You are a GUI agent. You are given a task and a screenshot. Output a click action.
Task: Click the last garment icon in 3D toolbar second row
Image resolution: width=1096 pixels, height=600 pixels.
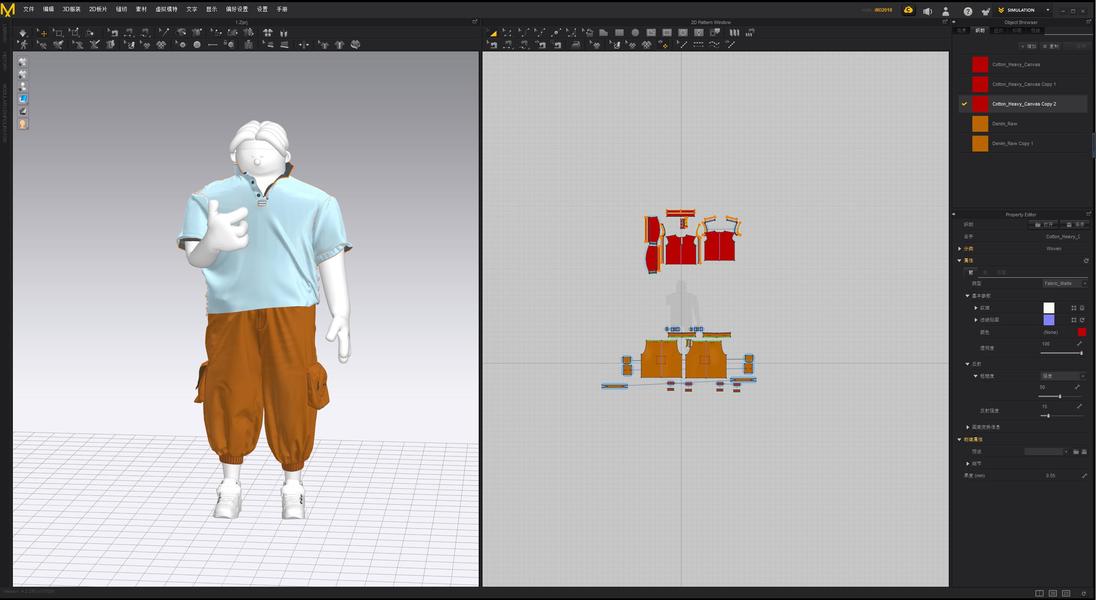point(354,45)
